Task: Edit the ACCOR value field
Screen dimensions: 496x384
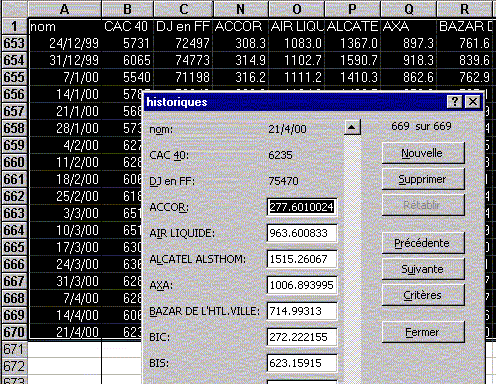Action: (x=302, y=207)
